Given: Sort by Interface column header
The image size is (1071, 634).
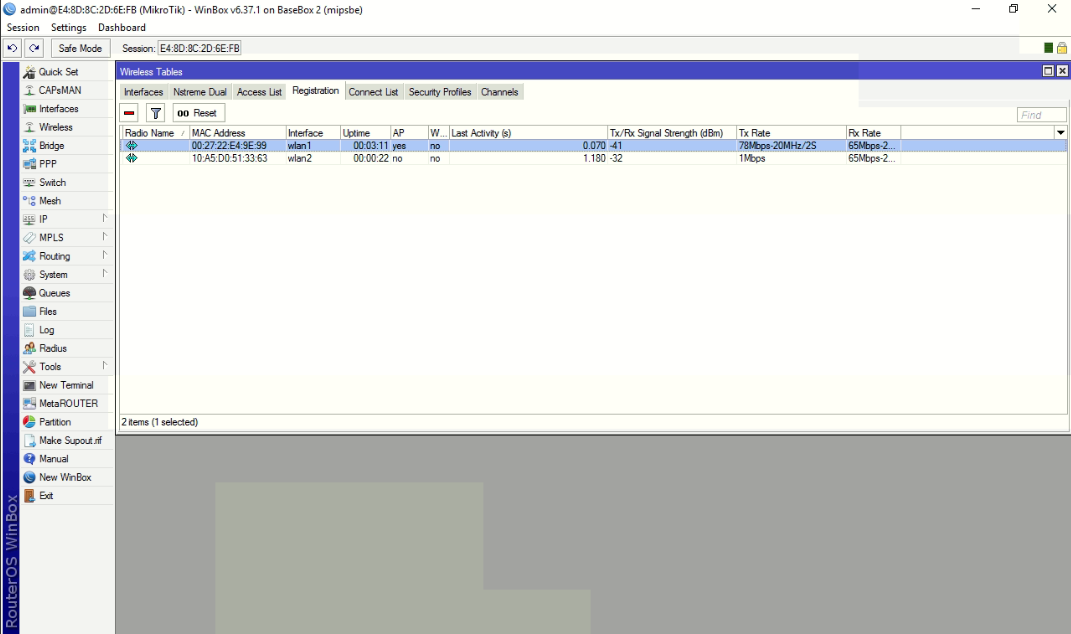Looking at the screenshot, I should (312, 133).
